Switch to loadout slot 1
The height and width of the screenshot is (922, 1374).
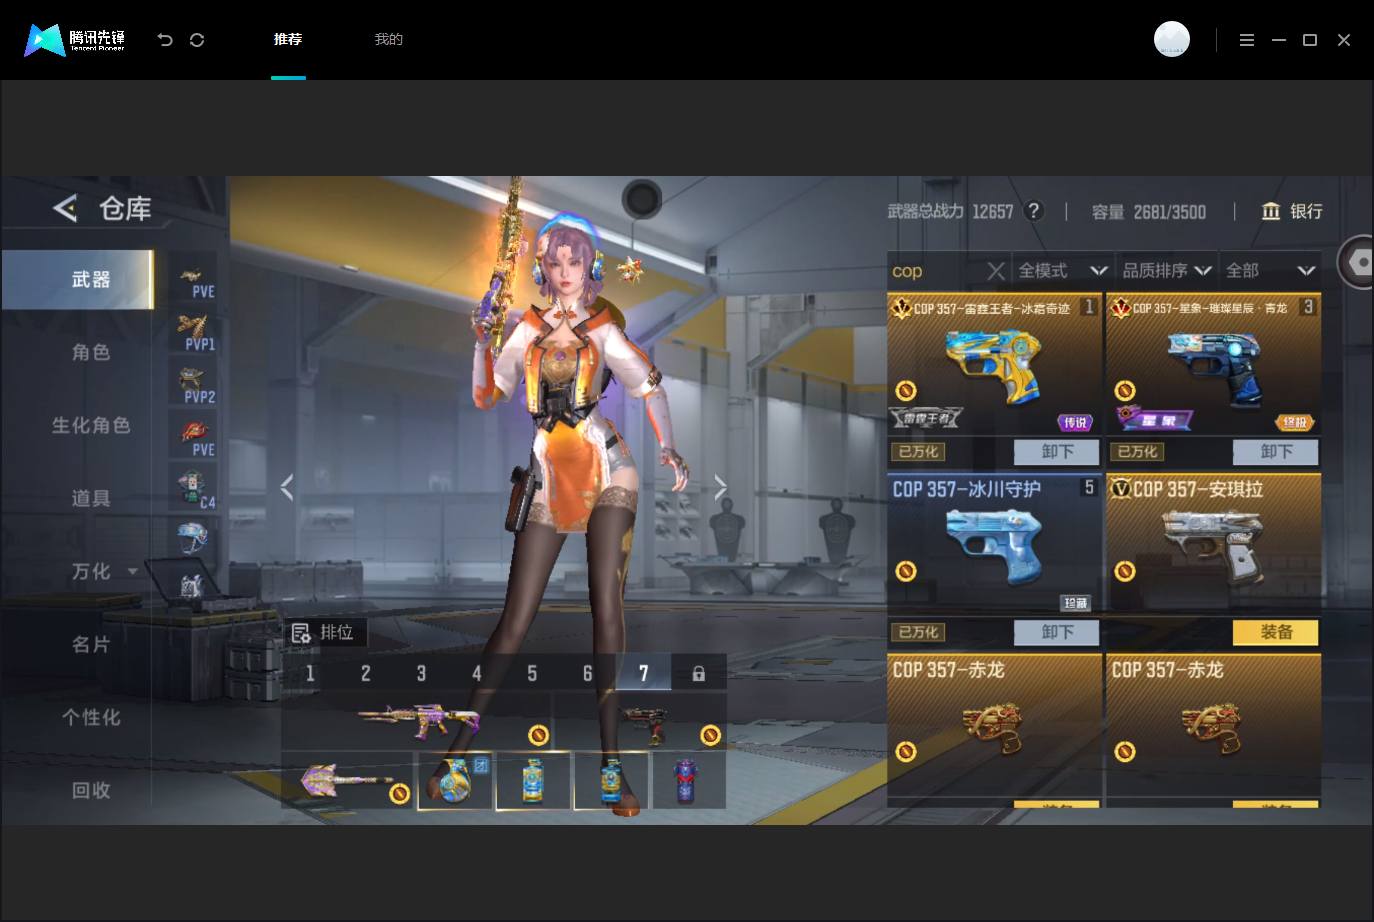coord(310,673)
